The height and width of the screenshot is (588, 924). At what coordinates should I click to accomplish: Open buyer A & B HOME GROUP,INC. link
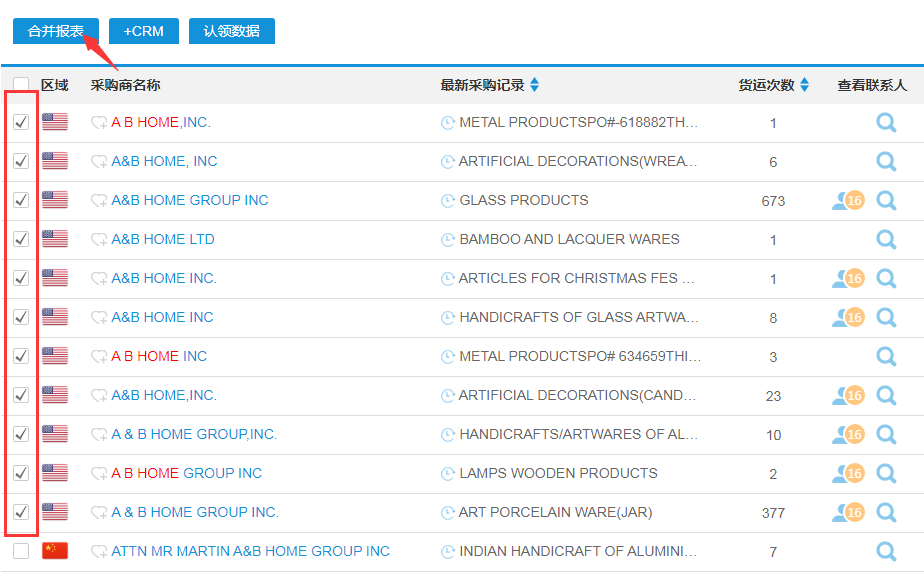[x=194, y=434]
